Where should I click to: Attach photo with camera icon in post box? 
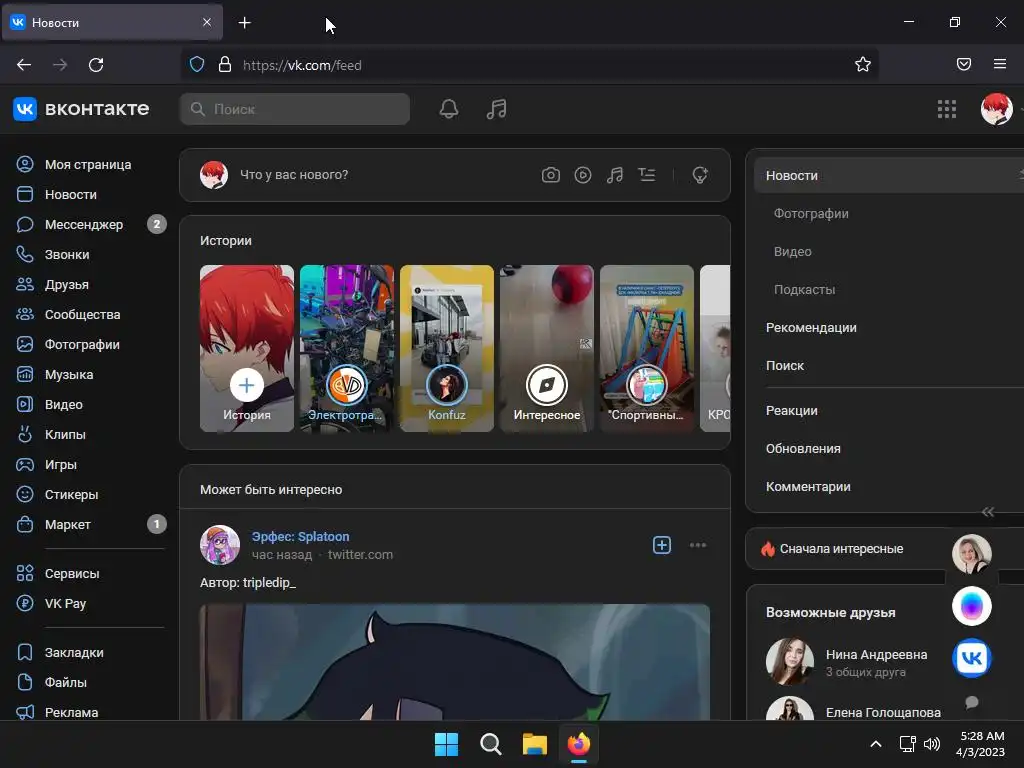click(551, 175)
